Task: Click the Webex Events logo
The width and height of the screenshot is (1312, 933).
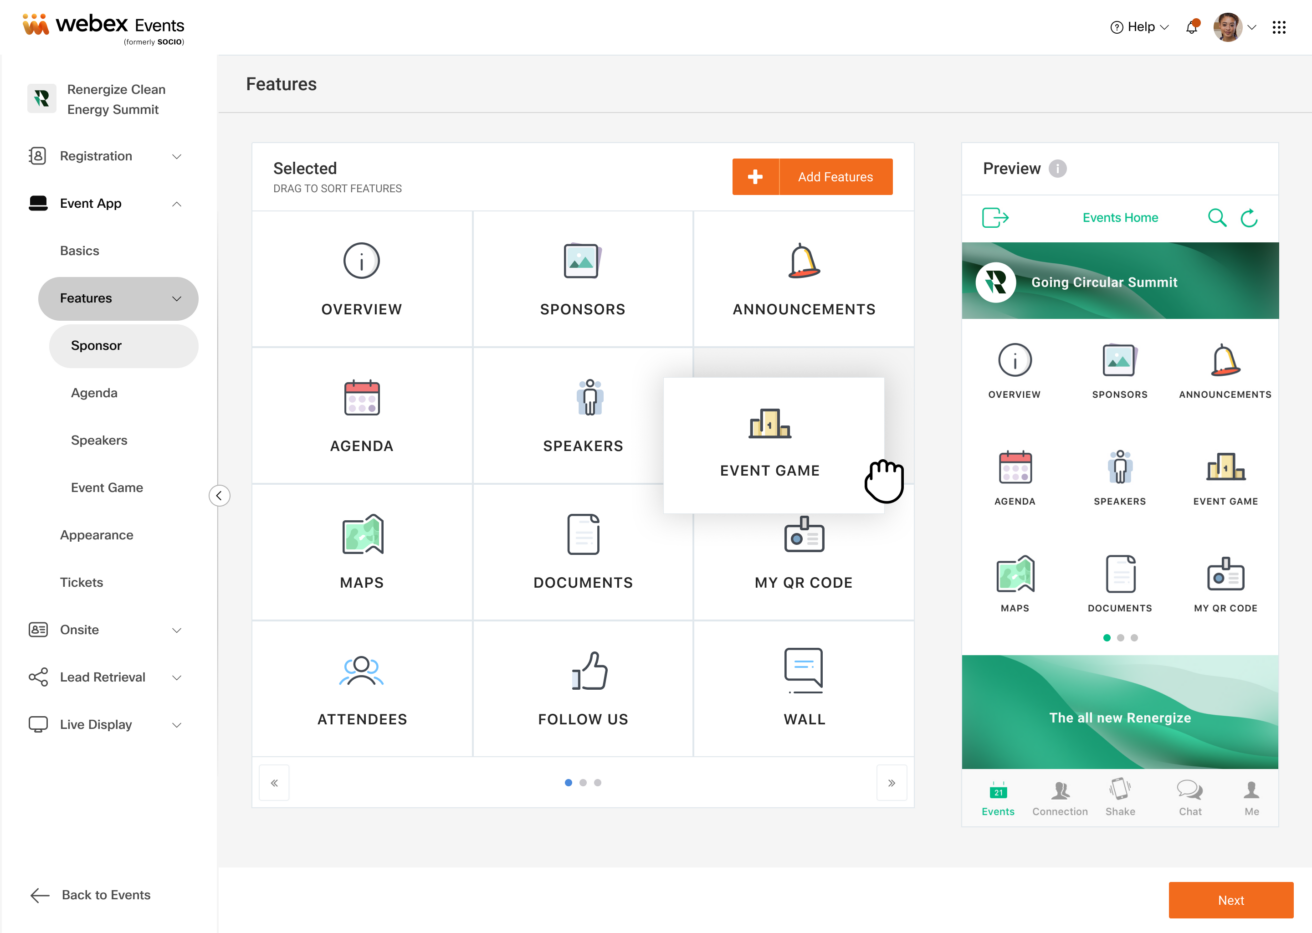Action: [x=103, y=27]
